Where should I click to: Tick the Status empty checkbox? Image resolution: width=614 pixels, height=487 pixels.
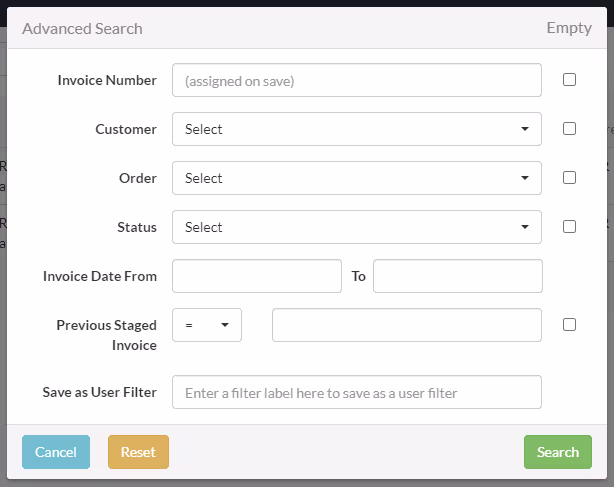pyautogui.click(x=569, y=226)
